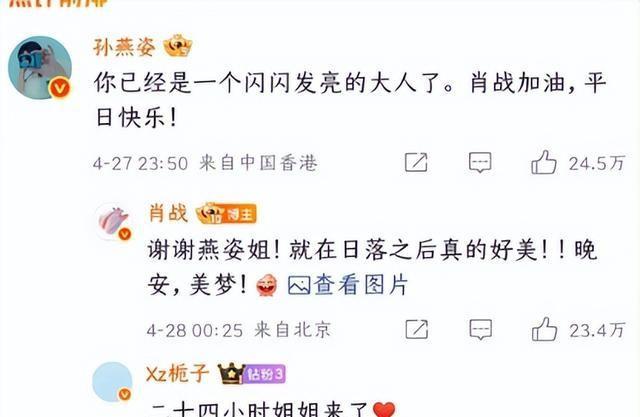Viewport: 640px width, 417px height.
Task: Open username 孙燕姿
Action: [x=124, y=47]
